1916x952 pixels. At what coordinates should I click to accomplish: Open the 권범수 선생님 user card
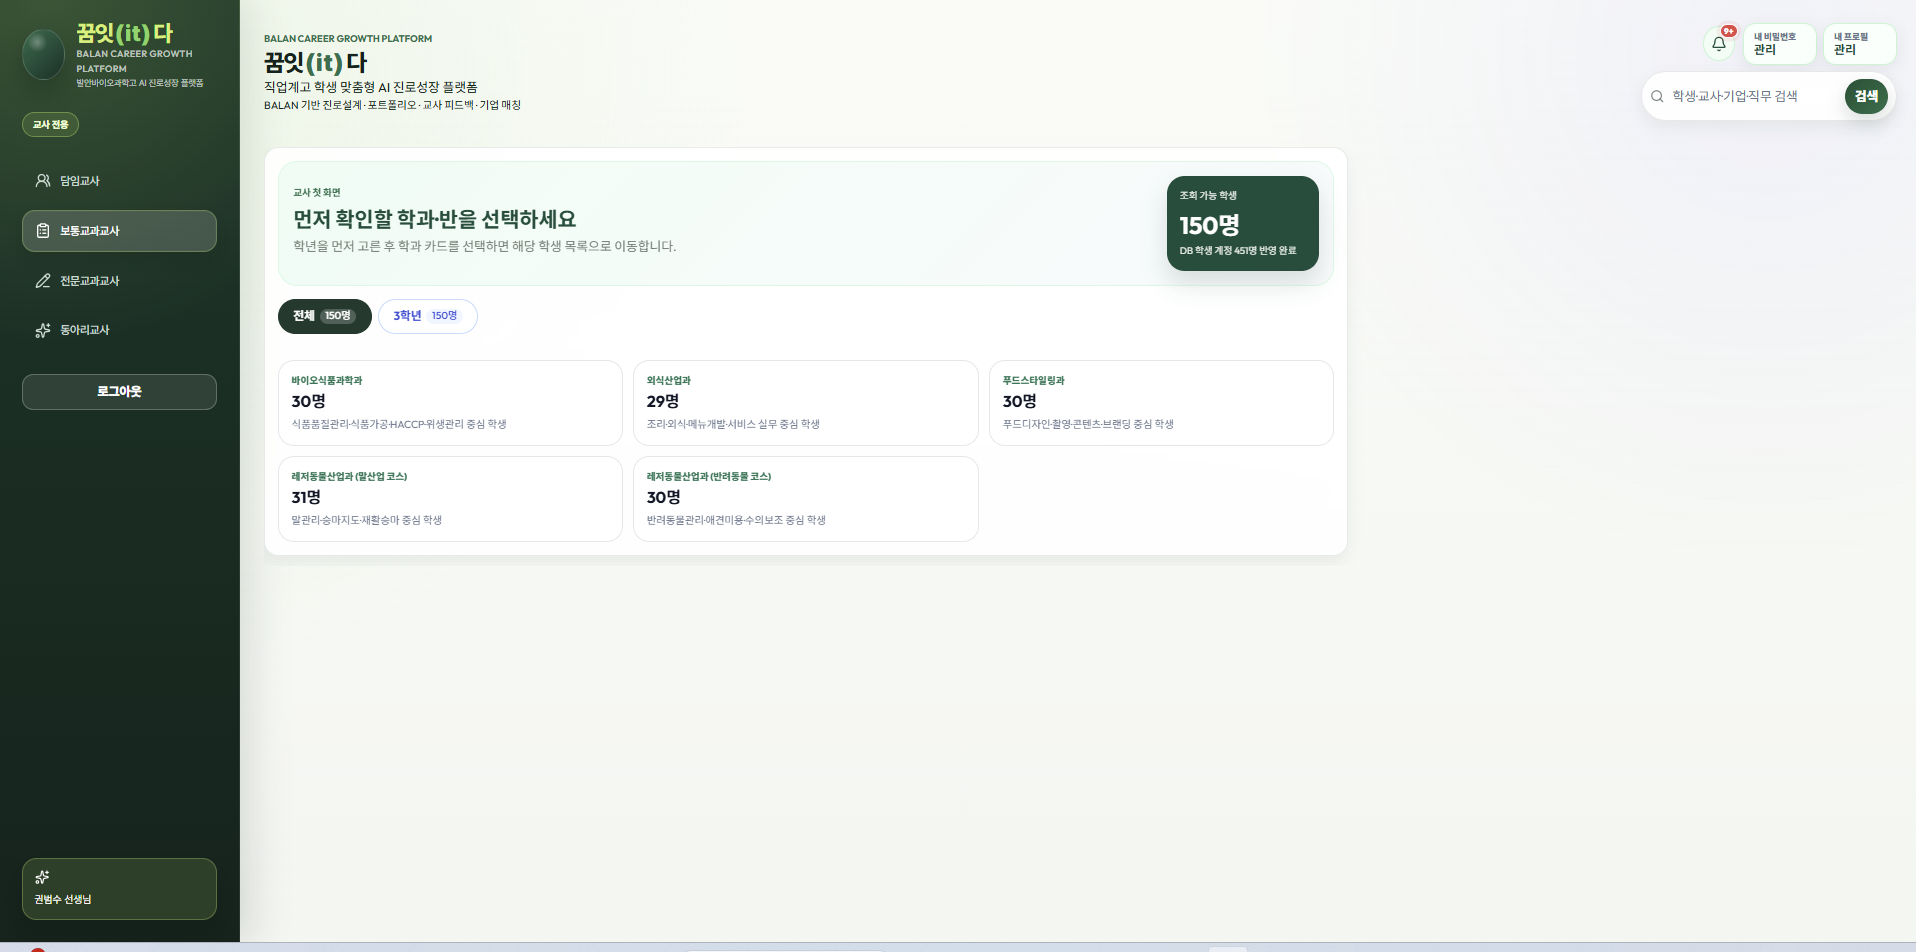coord(119,889)
